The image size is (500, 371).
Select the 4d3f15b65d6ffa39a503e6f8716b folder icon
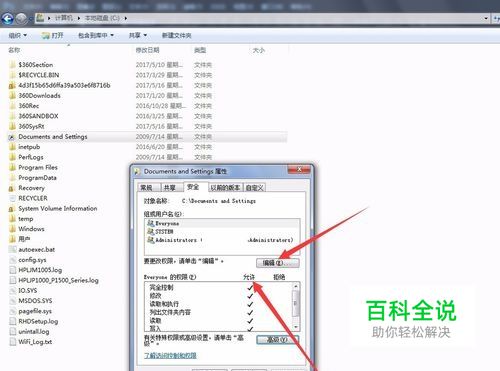pos(12,85)
